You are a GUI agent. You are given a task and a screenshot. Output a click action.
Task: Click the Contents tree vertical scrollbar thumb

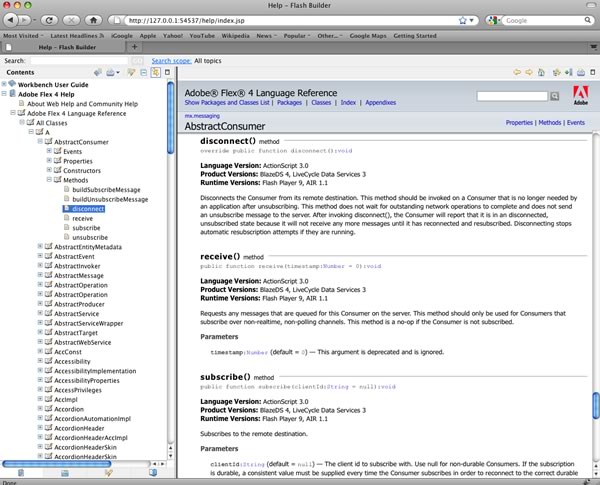[x=171, y=118]
